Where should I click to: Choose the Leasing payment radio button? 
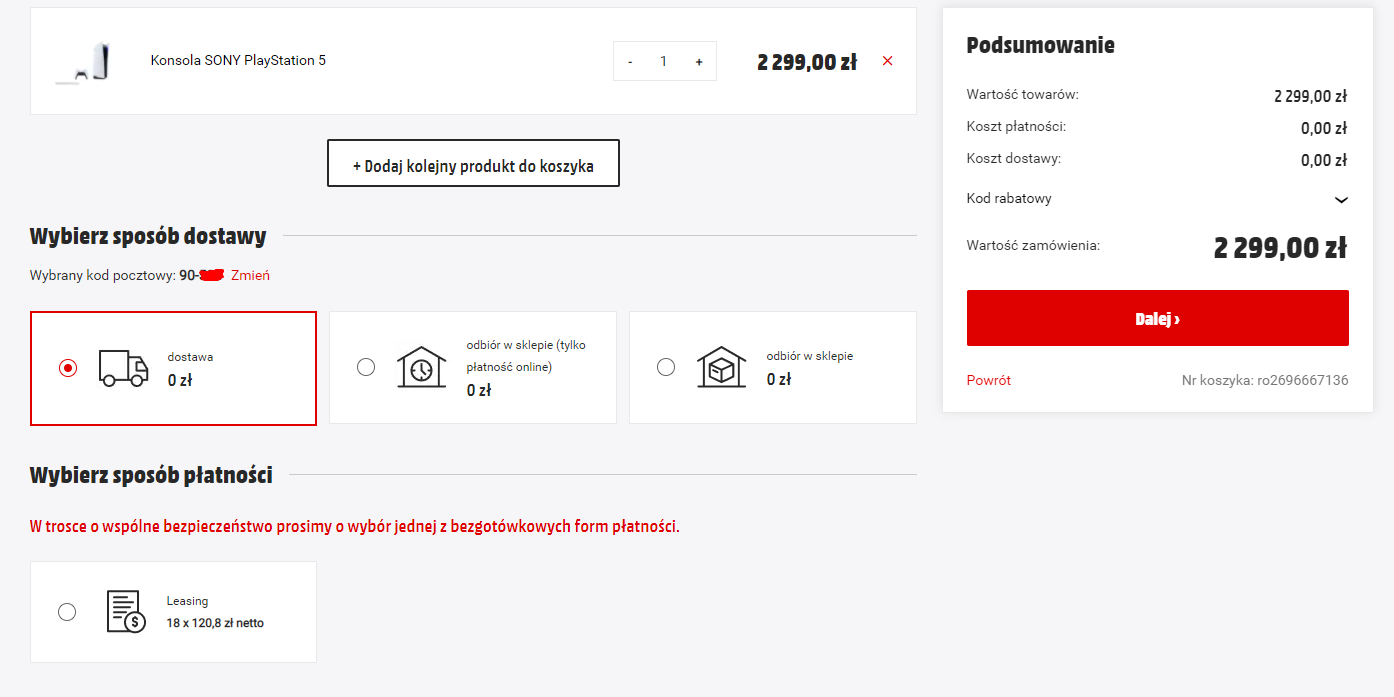pyautogui.click(x=67, y=611)
